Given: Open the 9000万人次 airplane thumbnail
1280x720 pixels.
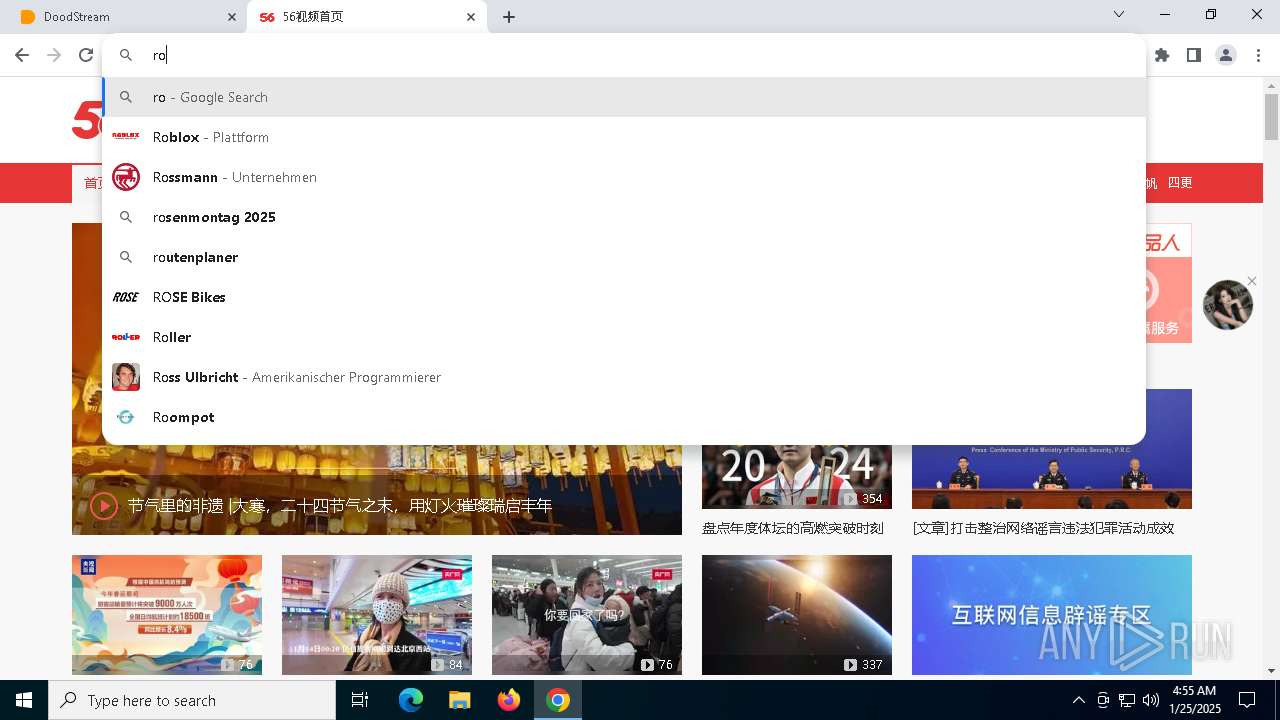Looking at the screenshot, I should [167, 615].
